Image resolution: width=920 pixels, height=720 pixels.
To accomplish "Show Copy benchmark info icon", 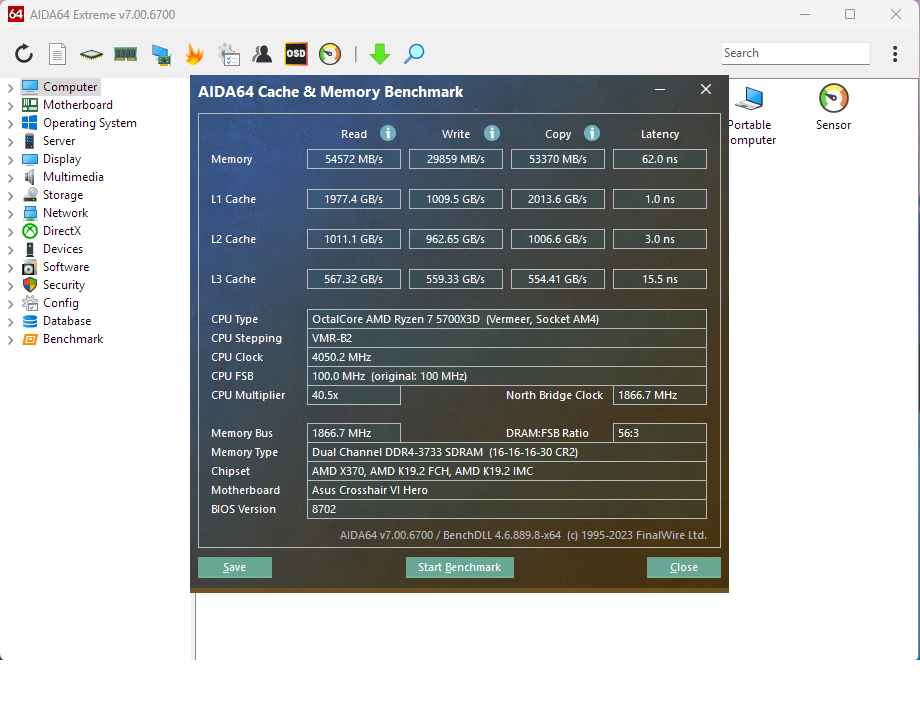I will coord(592,133).
